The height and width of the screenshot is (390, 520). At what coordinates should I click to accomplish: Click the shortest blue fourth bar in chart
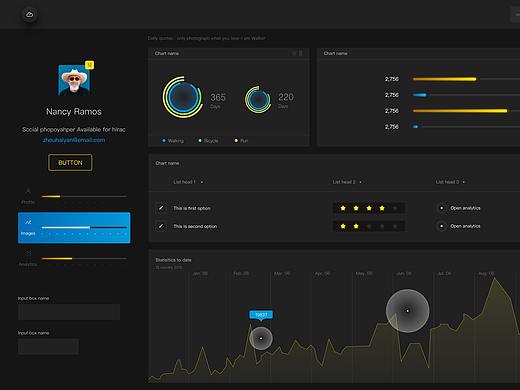[415, 127]
